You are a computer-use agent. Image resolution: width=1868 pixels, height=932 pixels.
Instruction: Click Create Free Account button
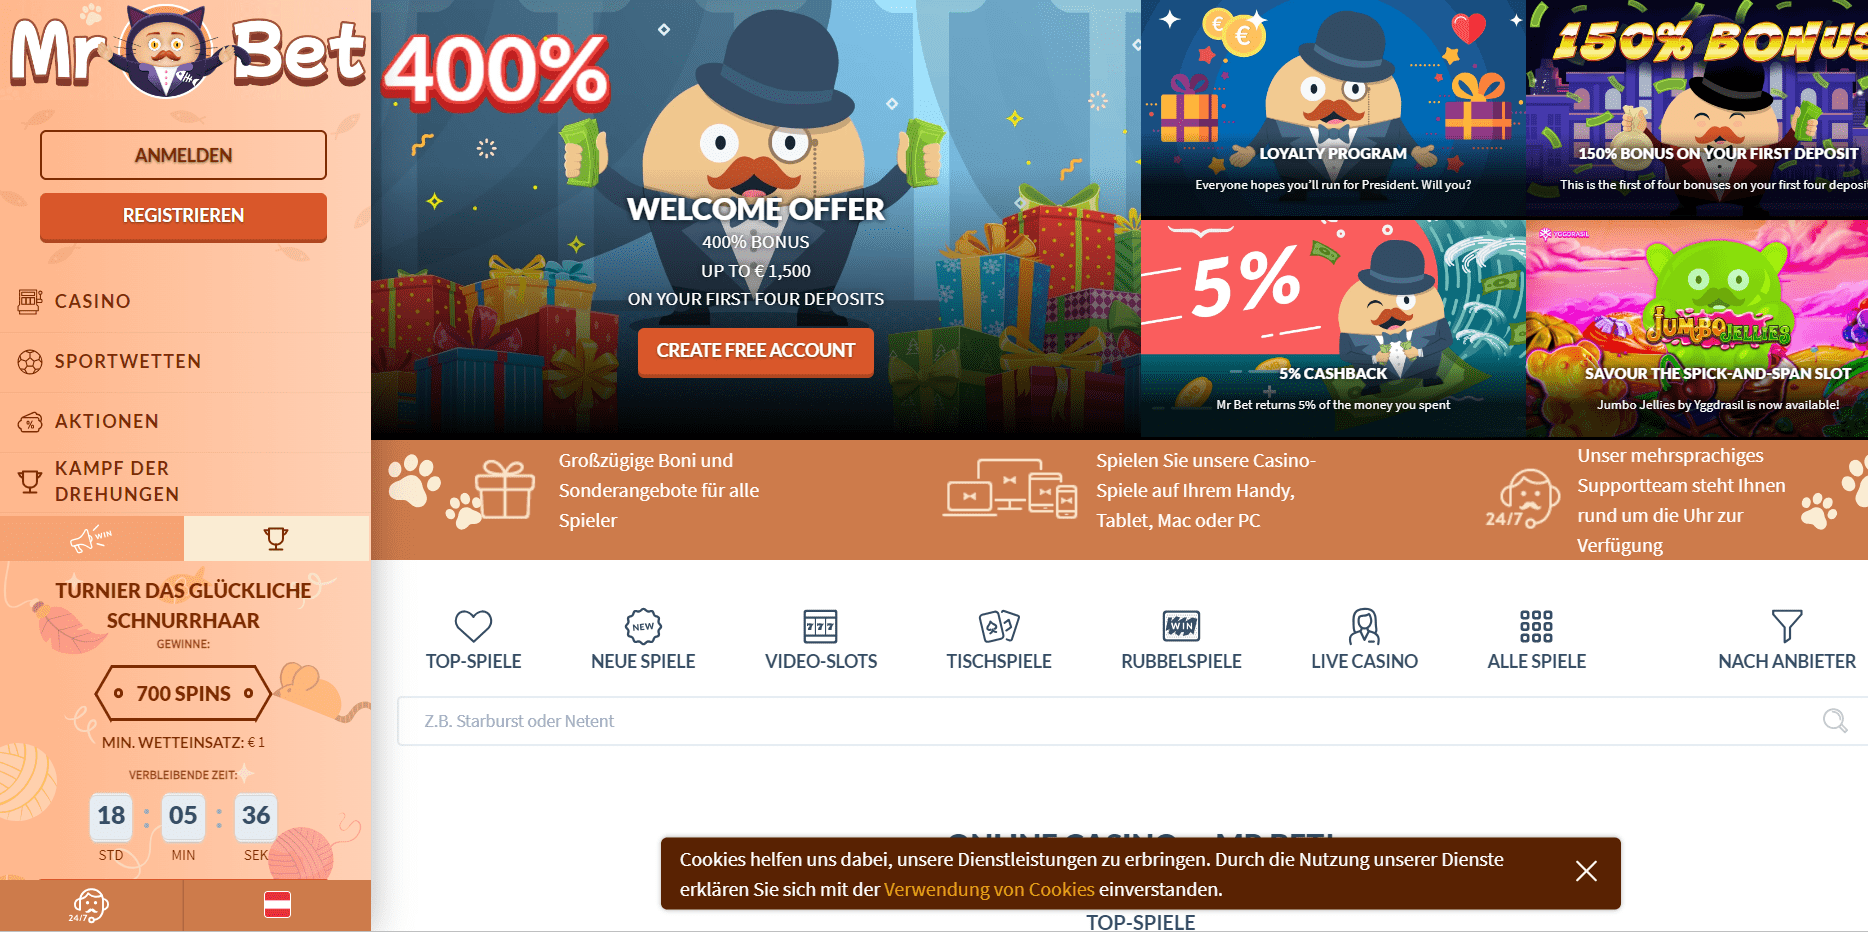[x=756, y=351]
